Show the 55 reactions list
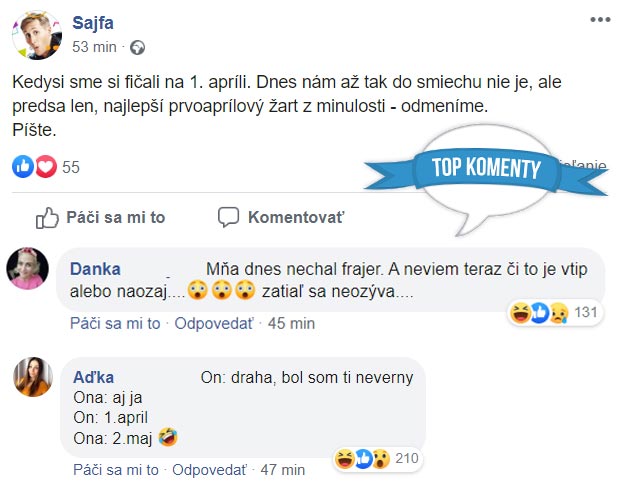The width and height of the screenshot is (622, 491). (71, 167)
